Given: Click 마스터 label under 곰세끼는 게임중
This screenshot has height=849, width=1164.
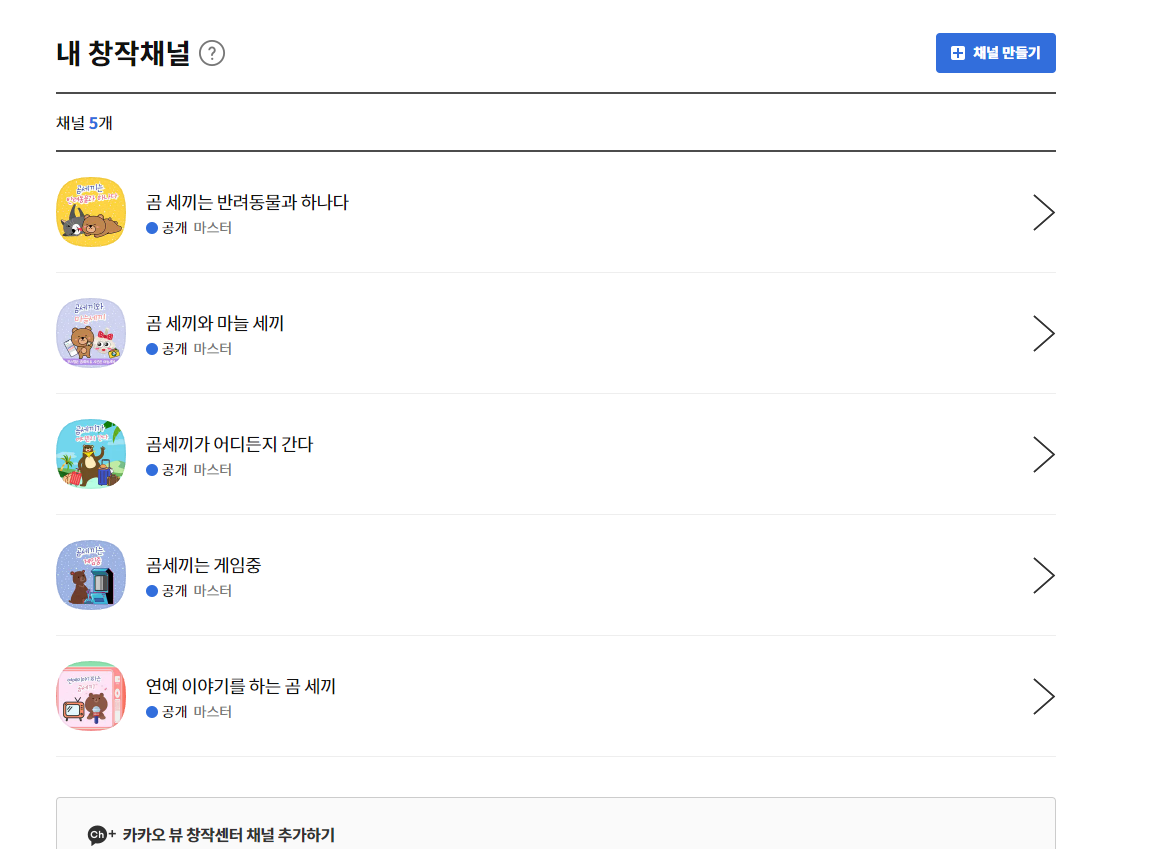Looking at the screenshot, I should click(213, 591).
